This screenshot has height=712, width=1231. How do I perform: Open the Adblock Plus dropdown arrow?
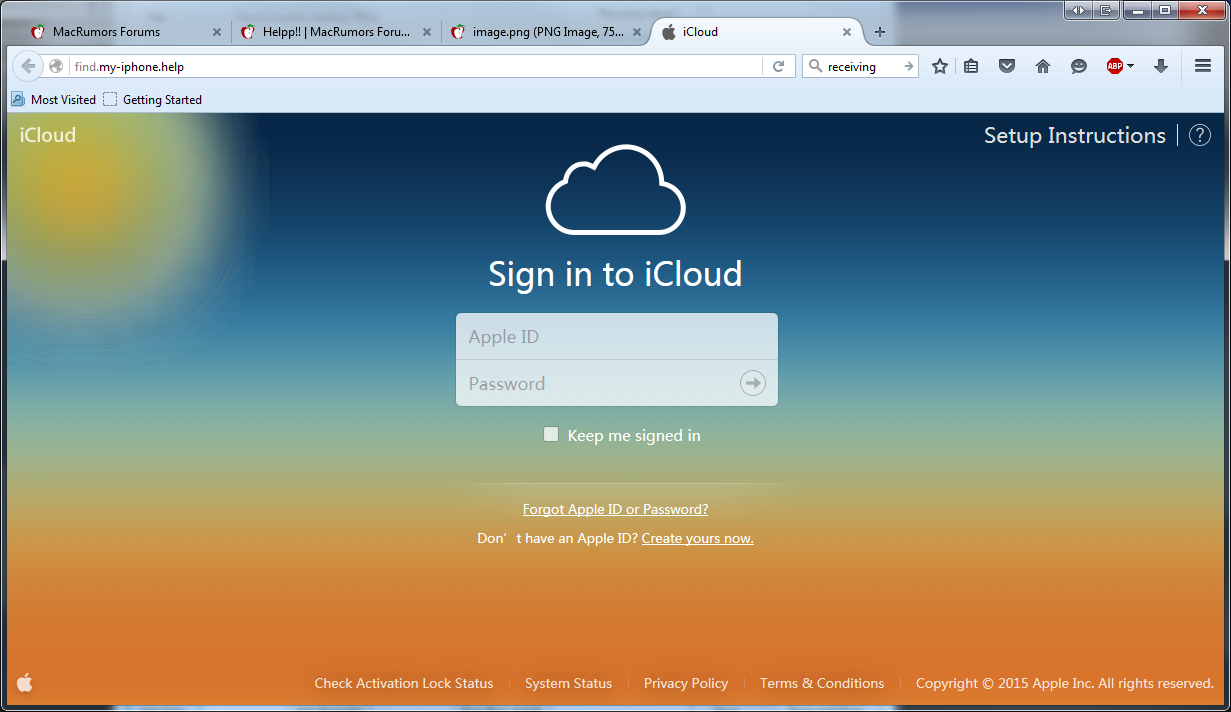[x=1130, y=67]
